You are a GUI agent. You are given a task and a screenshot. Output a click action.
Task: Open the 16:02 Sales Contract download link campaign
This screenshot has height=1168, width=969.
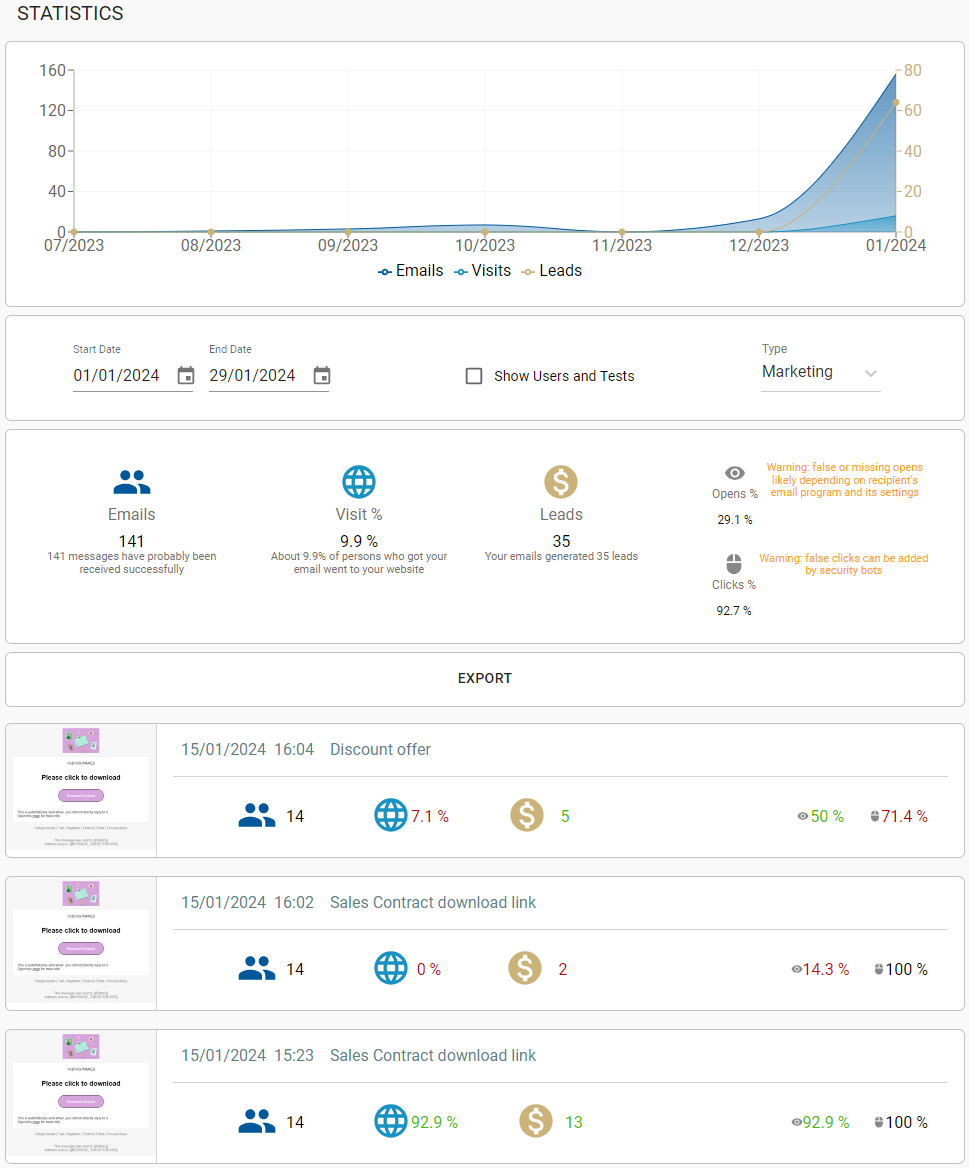(x=432, y=902)
